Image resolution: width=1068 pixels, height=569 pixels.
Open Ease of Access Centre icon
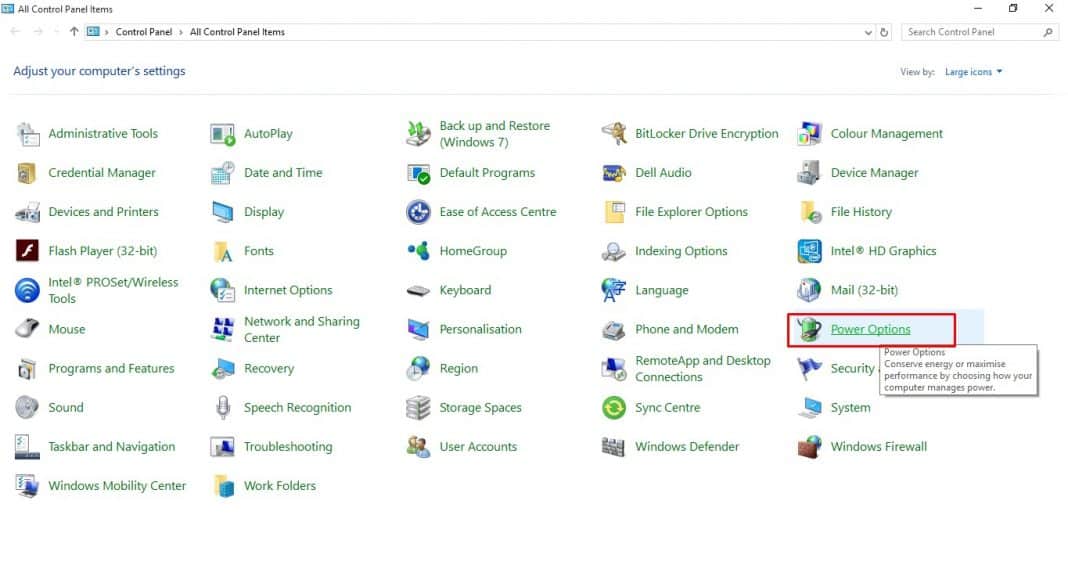pyautogui.click(x=418, y=213)
